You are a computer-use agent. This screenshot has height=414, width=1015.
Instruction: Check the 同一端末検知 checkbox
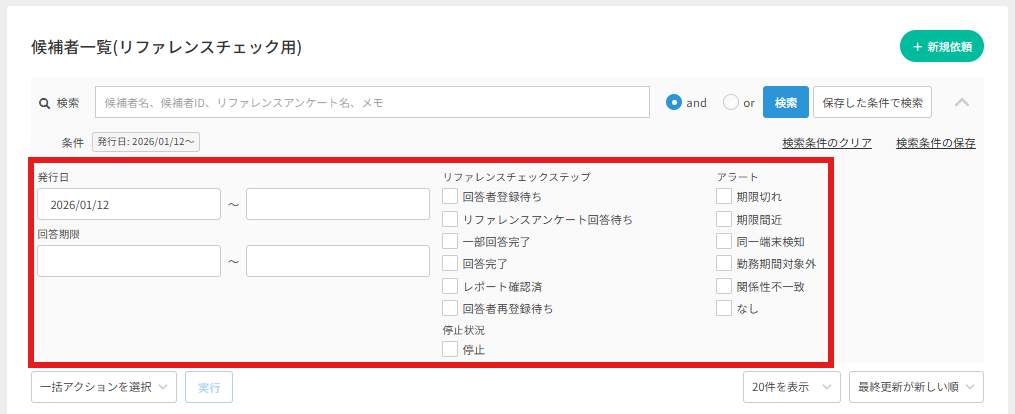click(724, 241)
